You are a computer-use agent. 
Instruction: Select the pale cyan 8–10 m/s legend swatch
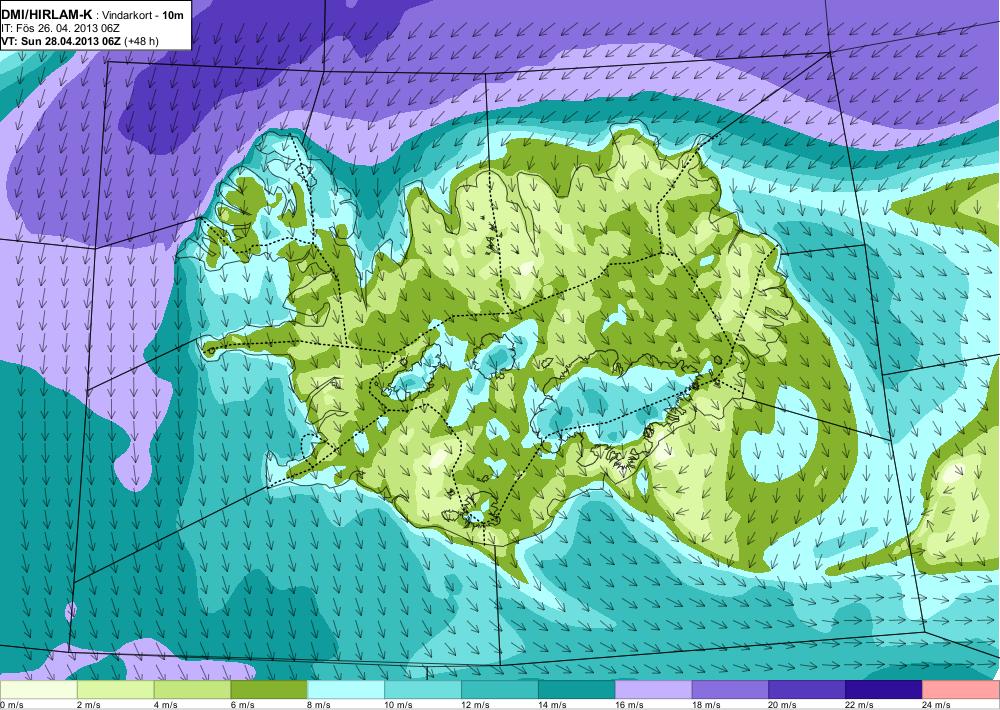[346, 690]
